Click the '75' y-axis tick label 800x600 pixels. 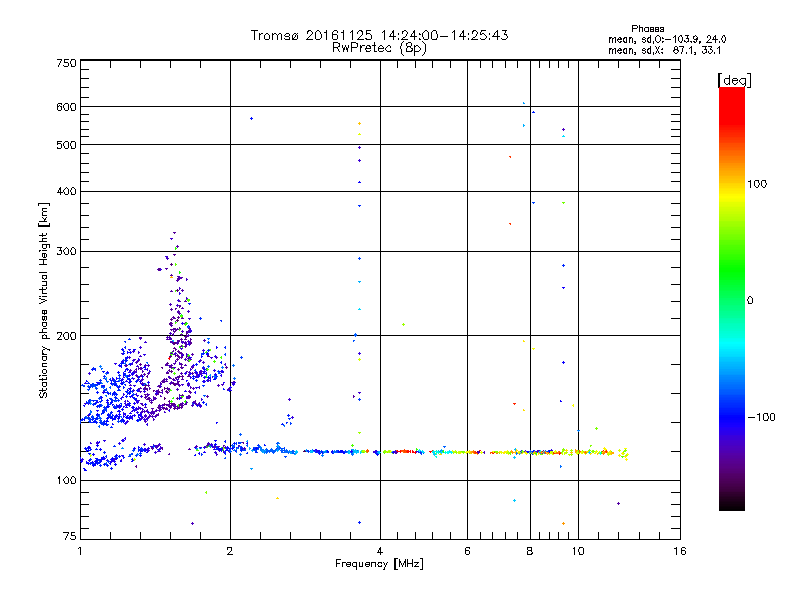tap(70, 536)
